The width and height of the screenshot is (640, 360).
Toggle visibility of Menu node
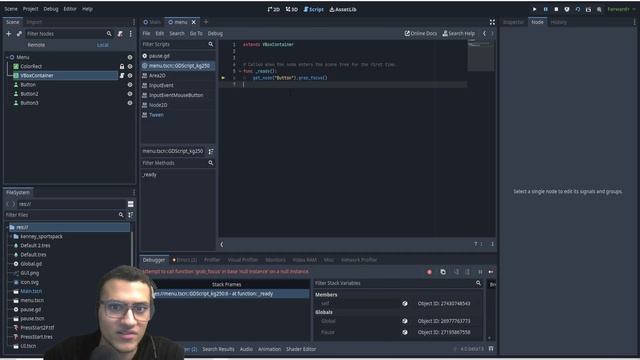(130, 58)
